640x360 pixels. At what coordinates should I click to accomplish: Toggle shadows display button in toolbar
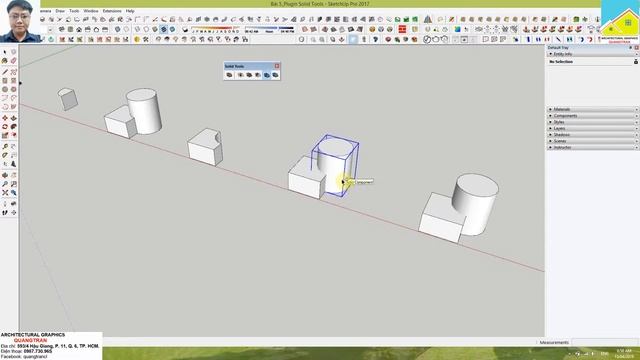pyautogui.click(x=185, y=29)
